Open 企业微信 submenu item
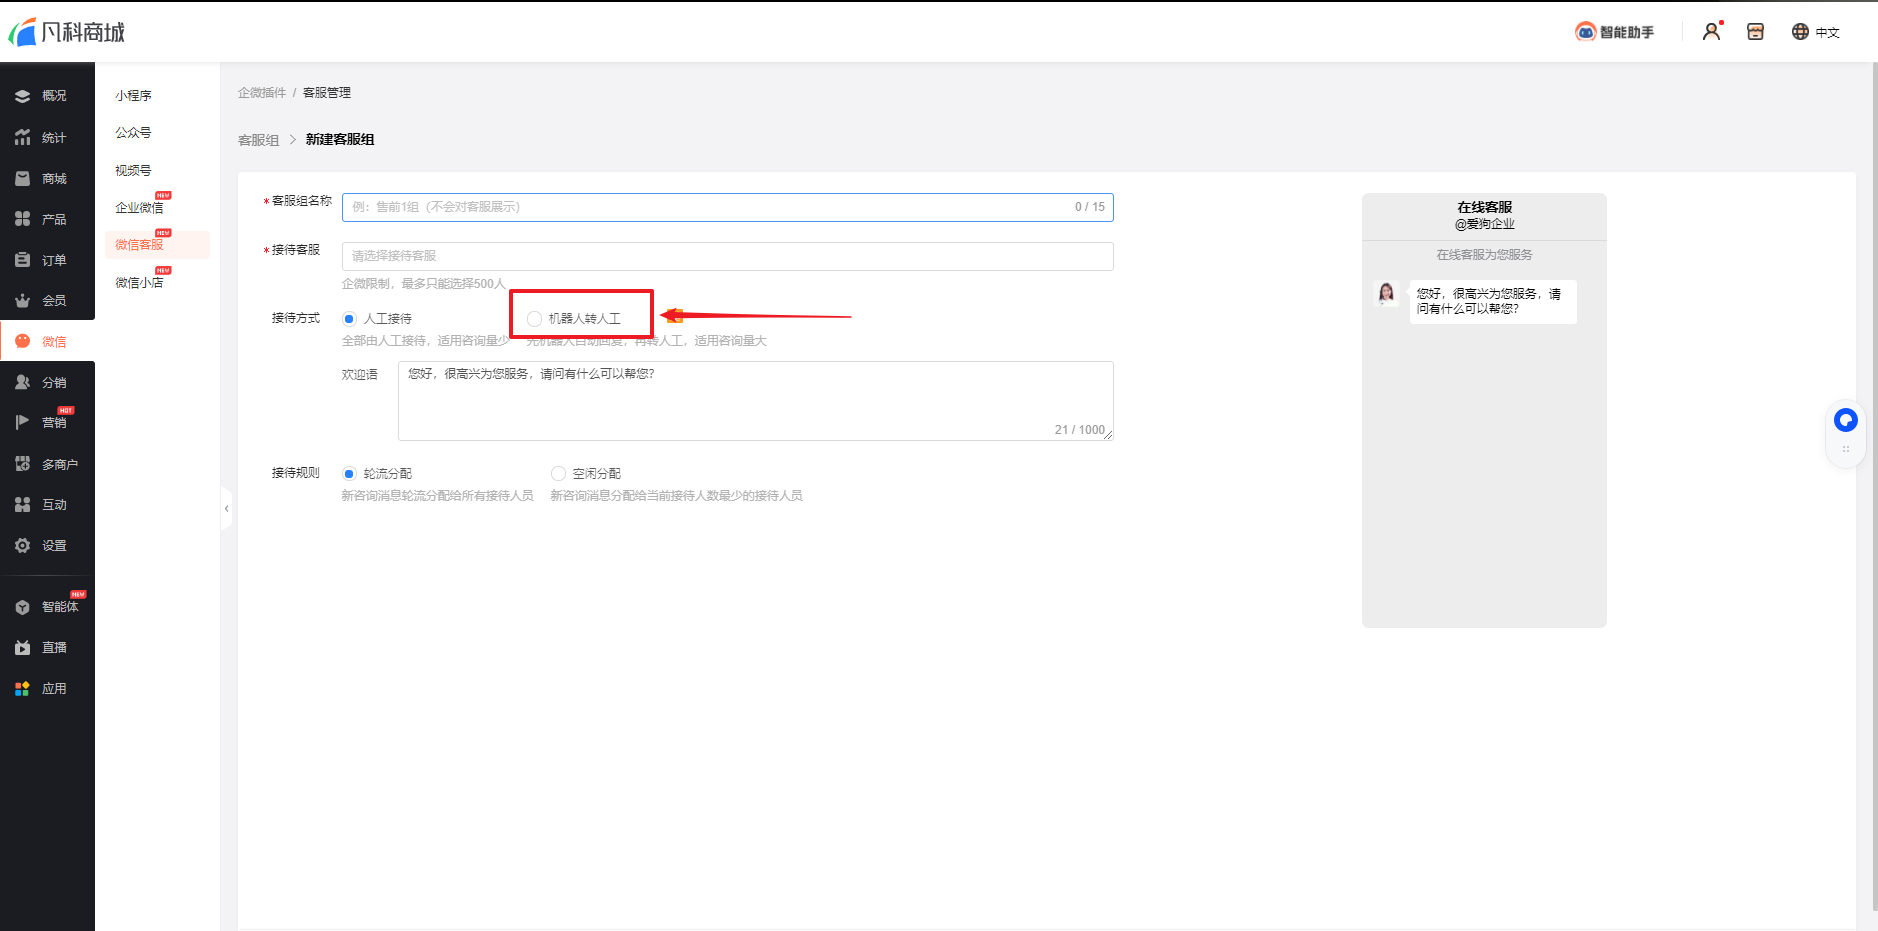1878x931 pixels. point(139,208)
